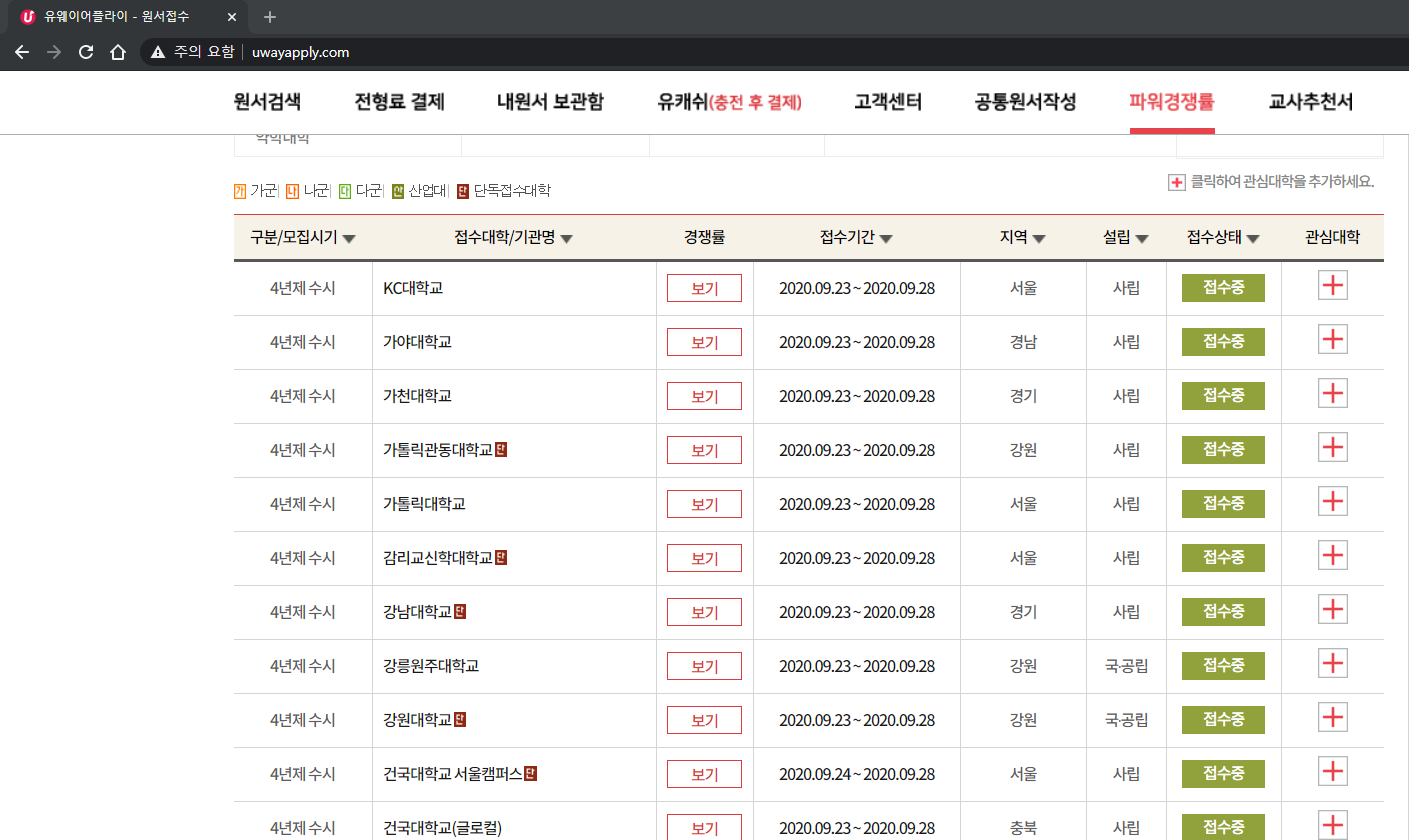Go to 공통원서작성 menu
Screen dimensions: 1409x840
tap(1025, 102)
